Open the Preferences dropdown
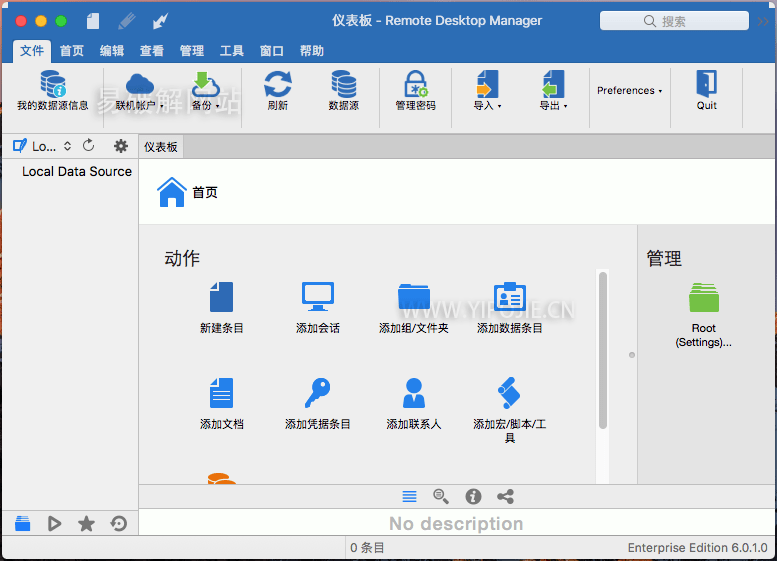The height and width of the screenshot is (561, 777). point(629,91)
